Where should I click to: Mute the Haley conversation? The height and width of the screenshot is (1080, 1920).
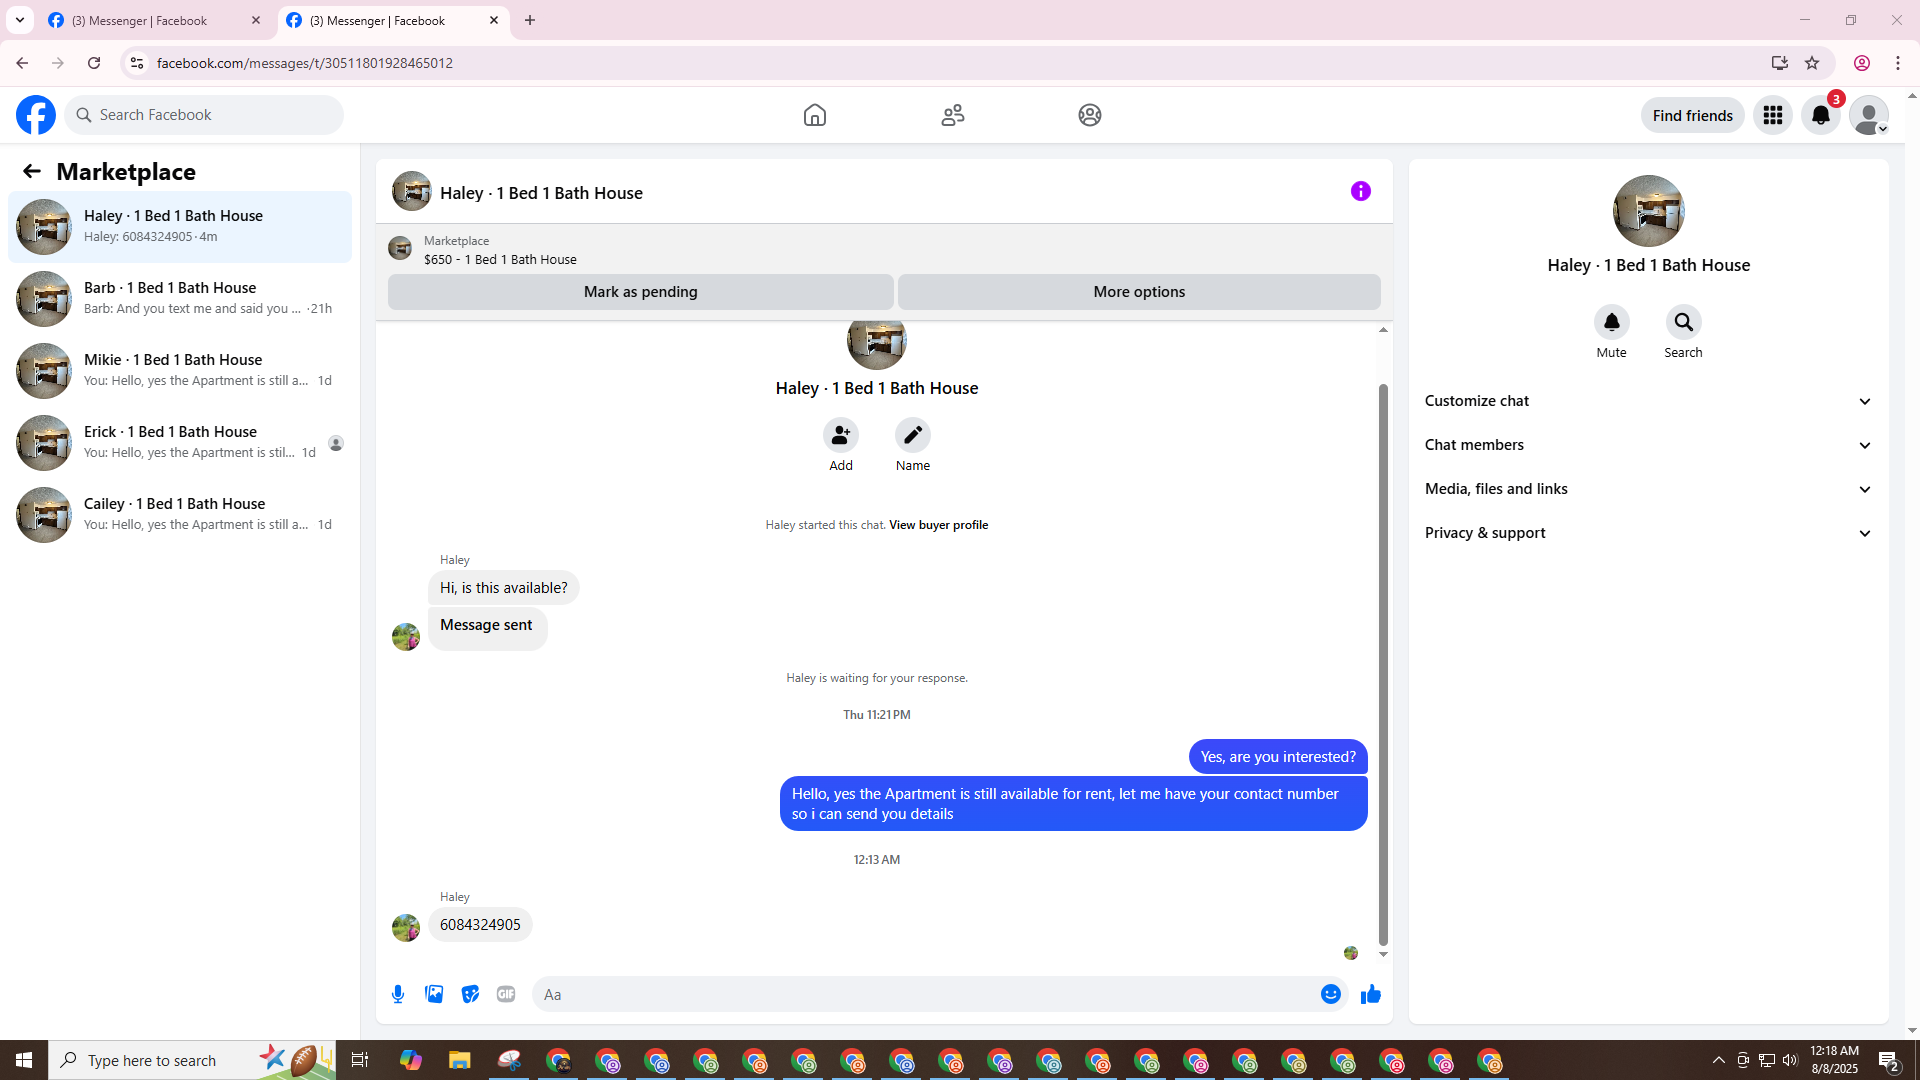coord(1611,322)
